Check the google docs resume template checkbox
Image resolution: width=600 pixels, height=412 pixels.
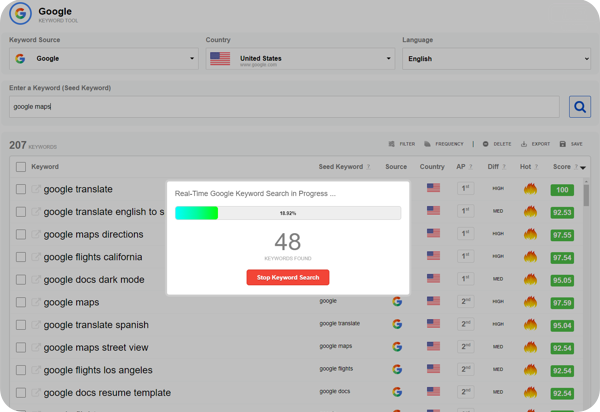[21, 393]
